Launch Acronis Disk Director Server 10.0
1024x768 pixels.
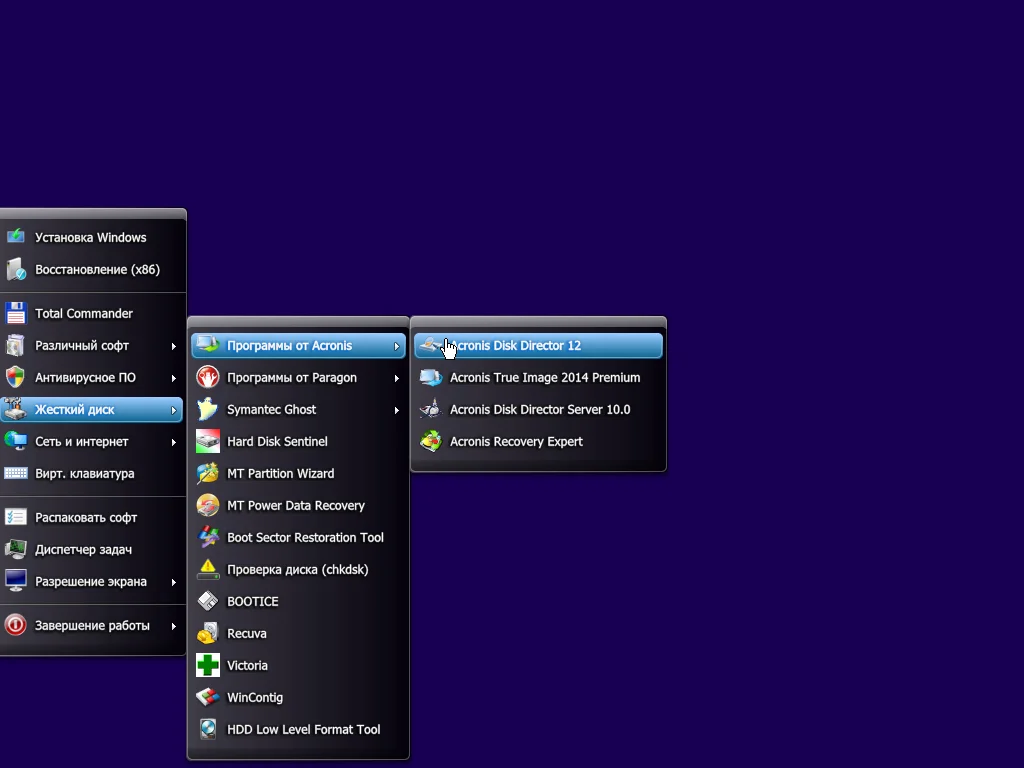click(x=539, y=409)
